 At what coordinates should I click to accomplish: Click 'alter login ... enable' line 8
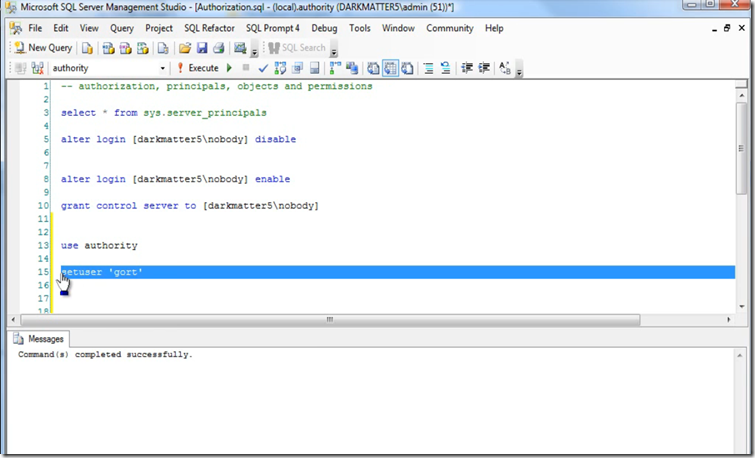(x=176, y=179)
